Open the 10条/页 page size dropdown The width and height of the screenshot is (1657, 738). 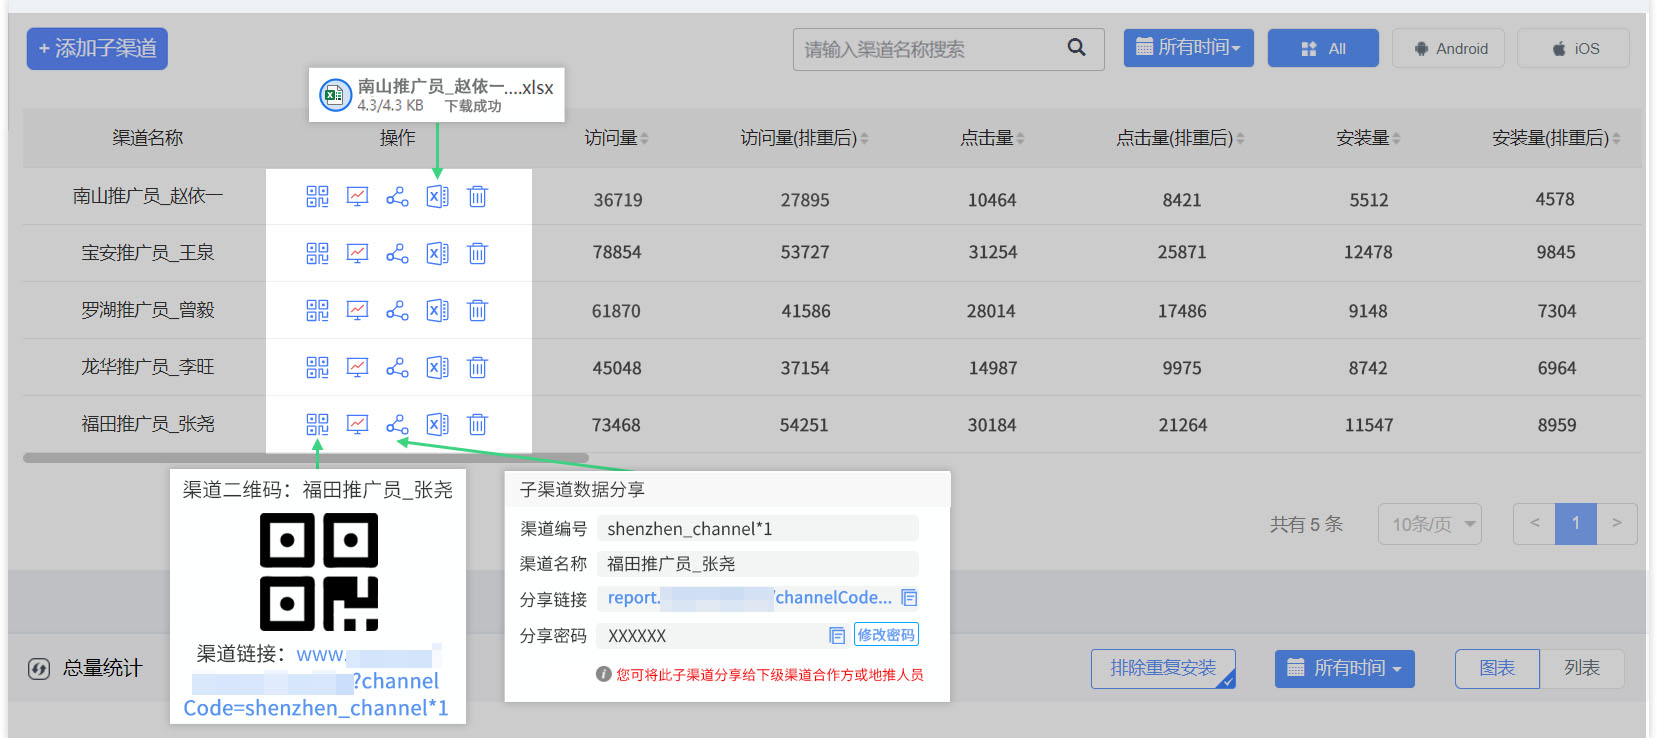tap(1429, 524)
